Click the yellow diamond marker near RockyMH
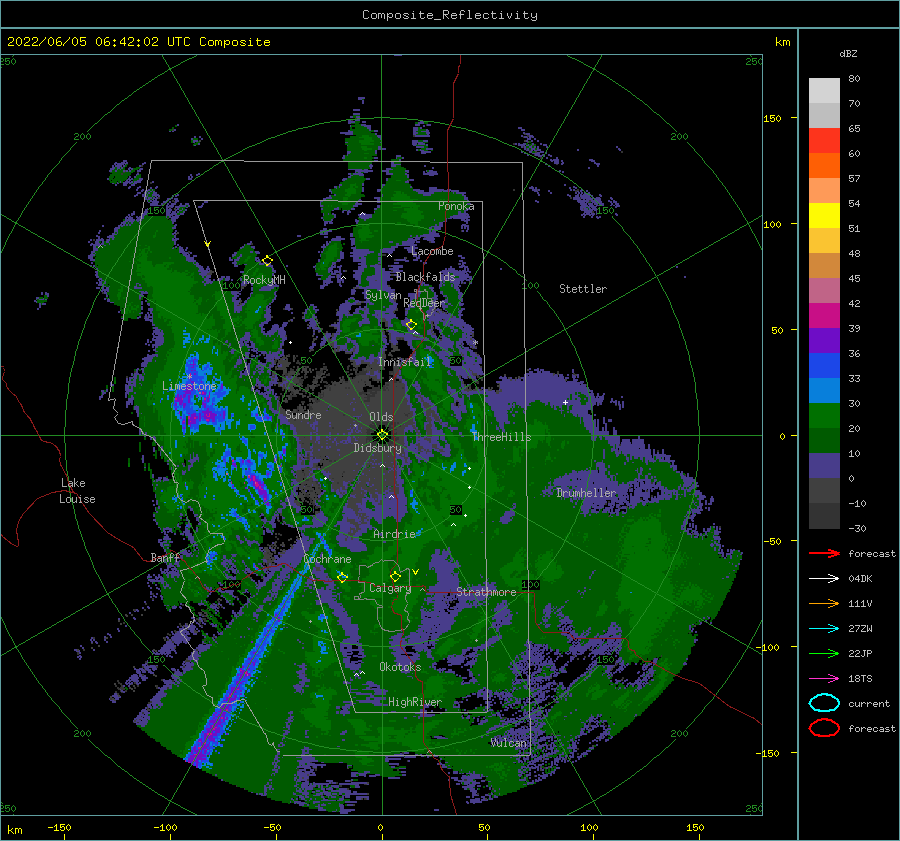Screen dimensions: 900x841 pos(267,261)
